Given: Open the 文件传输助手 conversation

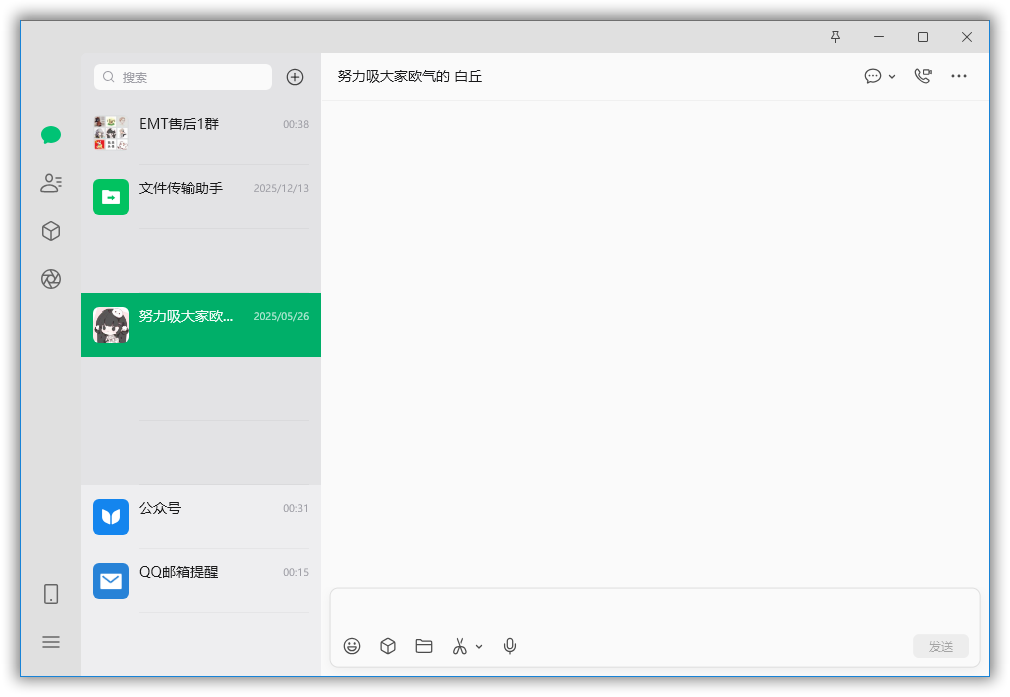Looking at the screenshot, I should tap(201, 197).
